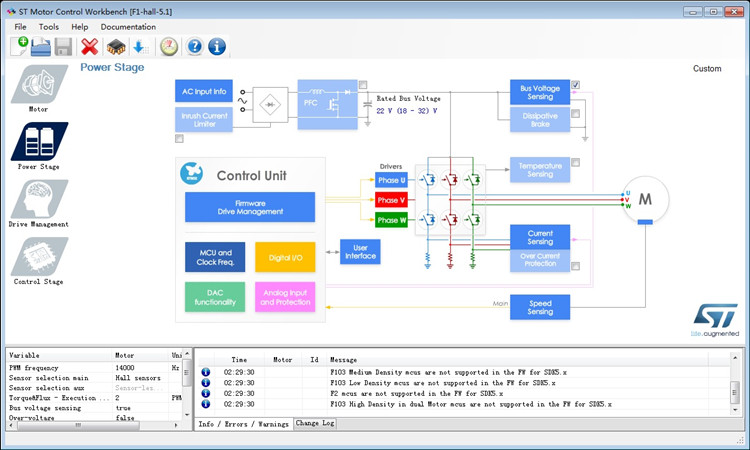Screen dimensions: 750x450
Task: Click info icon of F103 High Density message
Action: click(x=206, y=404)
